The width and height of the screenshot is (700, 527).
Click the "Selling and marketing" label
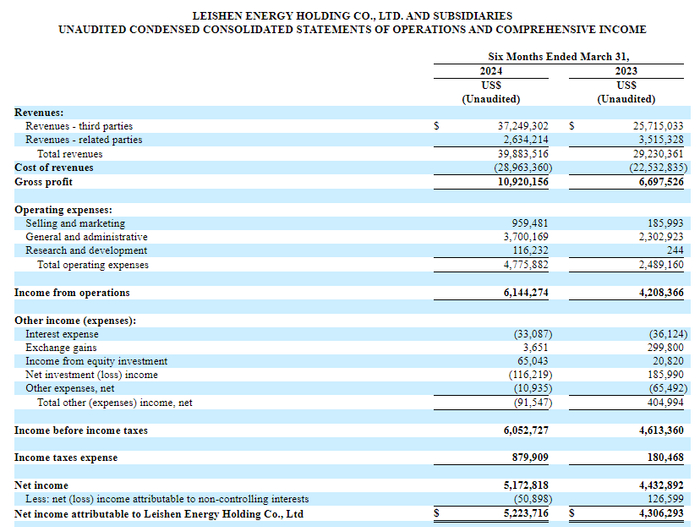tap(75, 223)
